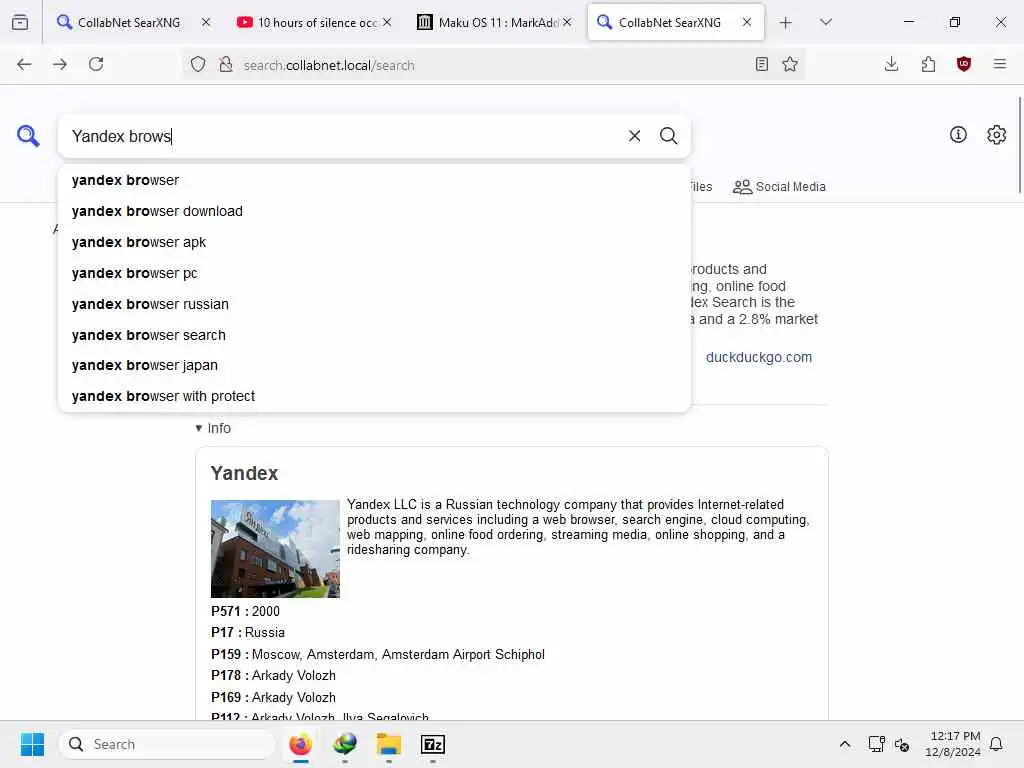Click the P159 Moscow, Amsterdam line

click(x=377, y=654)
